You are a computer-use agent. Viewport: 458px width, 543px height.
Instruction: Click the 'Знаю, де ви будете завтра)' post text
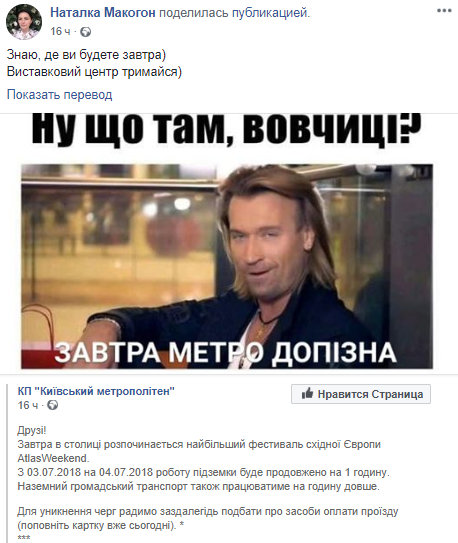tap(86, 55)
